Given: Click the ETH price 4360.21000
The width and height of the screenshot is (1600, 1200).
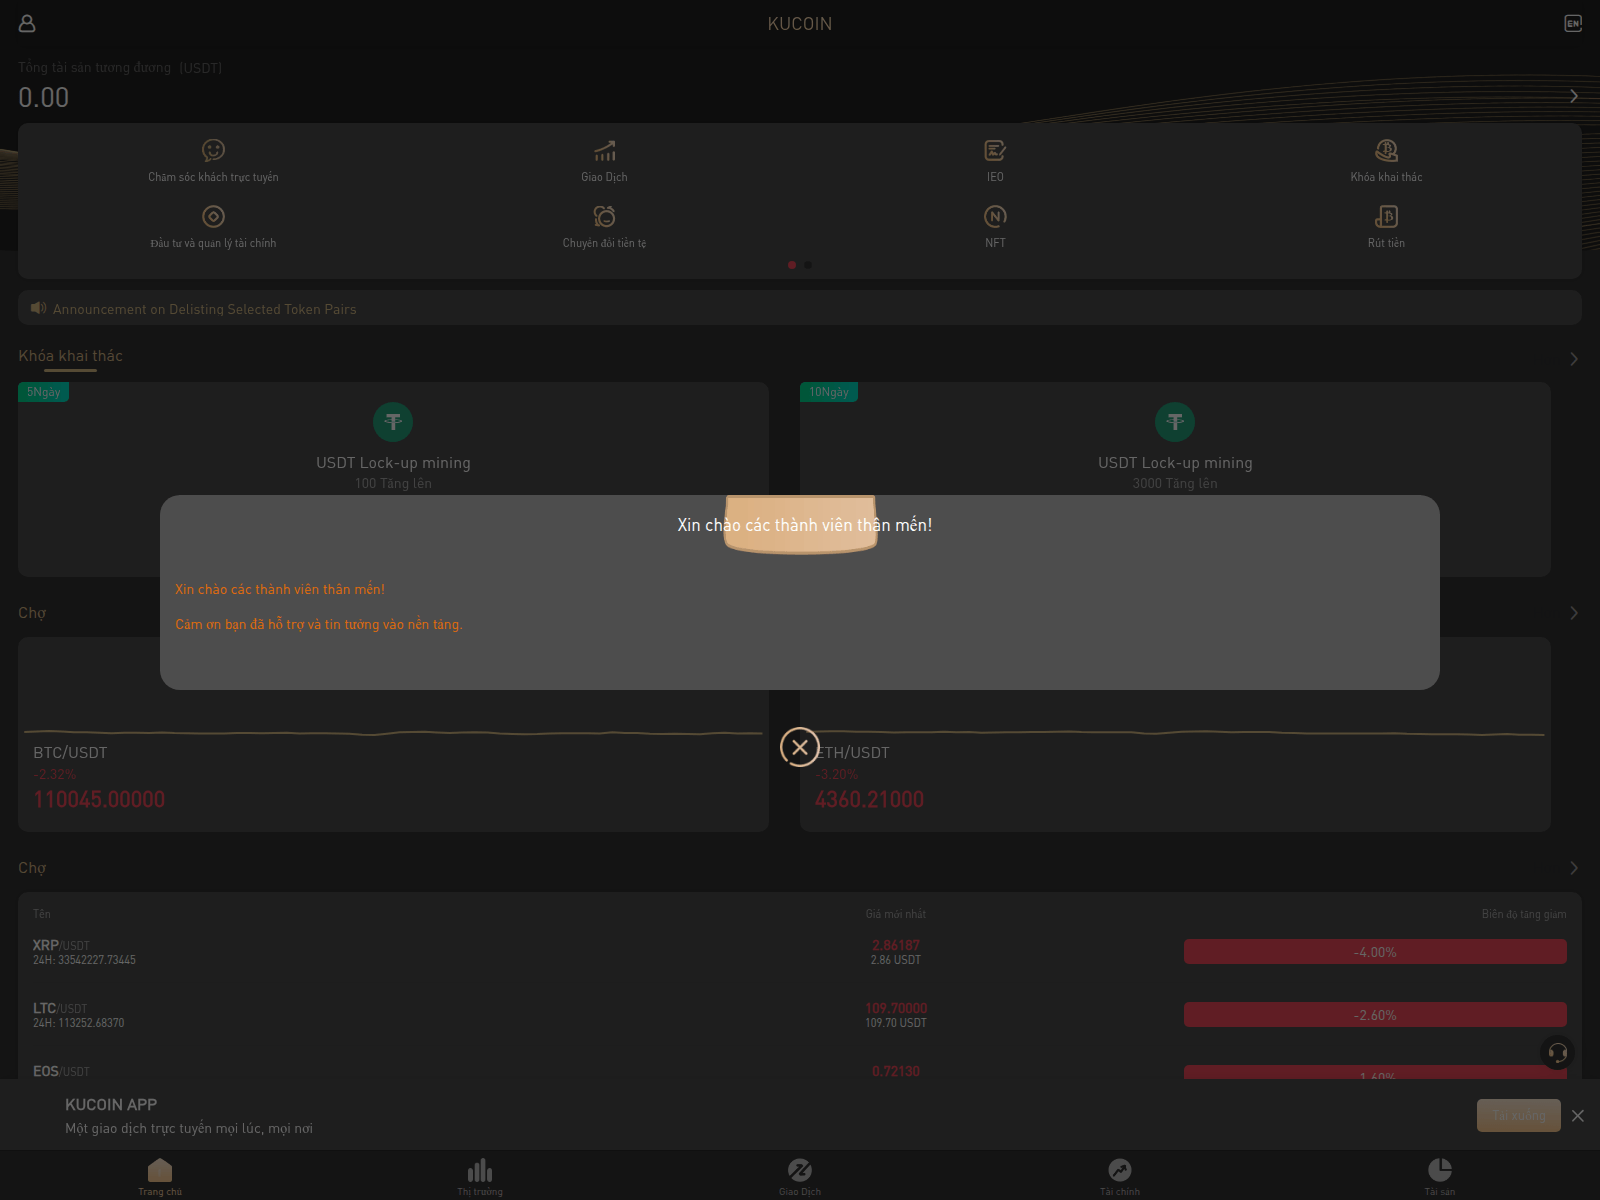Looking at the screenshot, I should point(869,799).
